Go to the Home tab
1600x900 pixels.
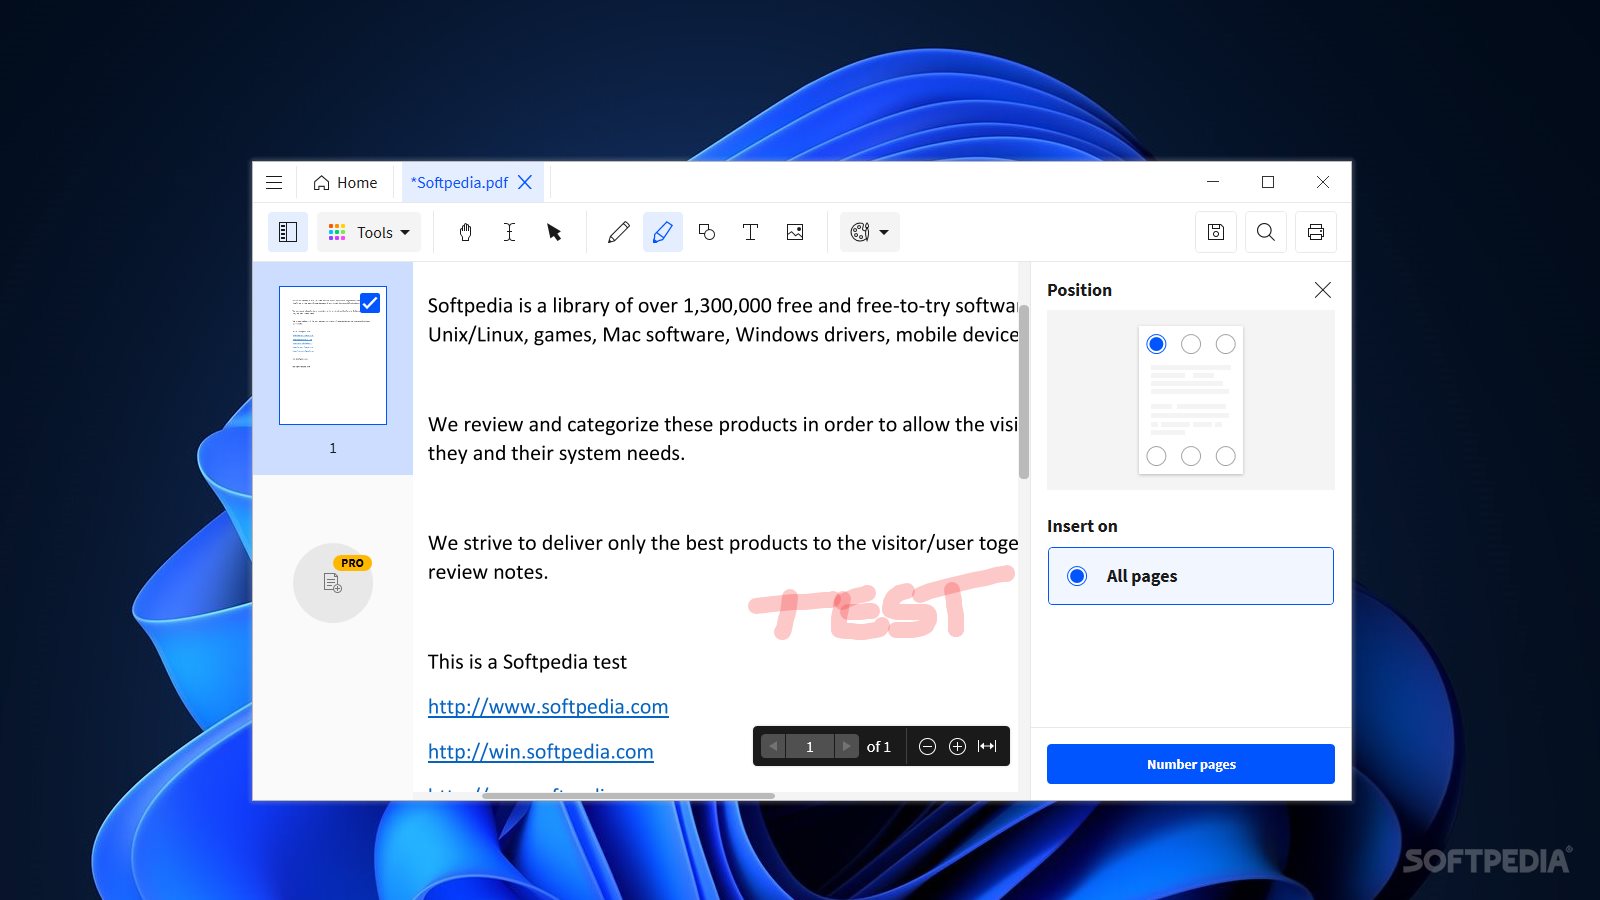point(345,182)
